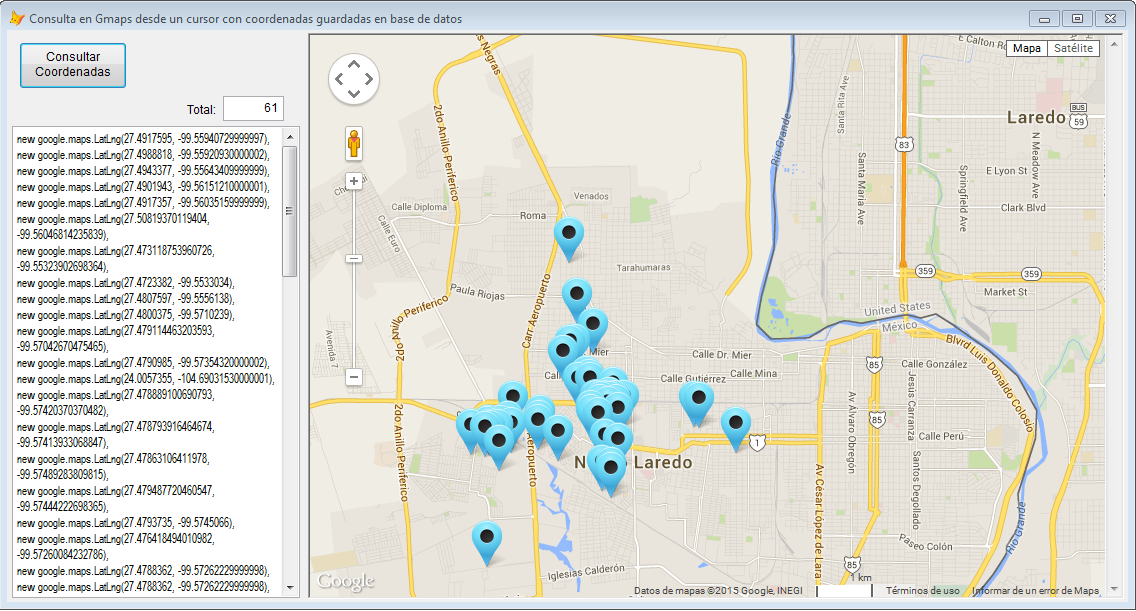Select the marker right of Calle Gutiérrez label
The image size is (1136, 611).
click(x=698, y=401)
